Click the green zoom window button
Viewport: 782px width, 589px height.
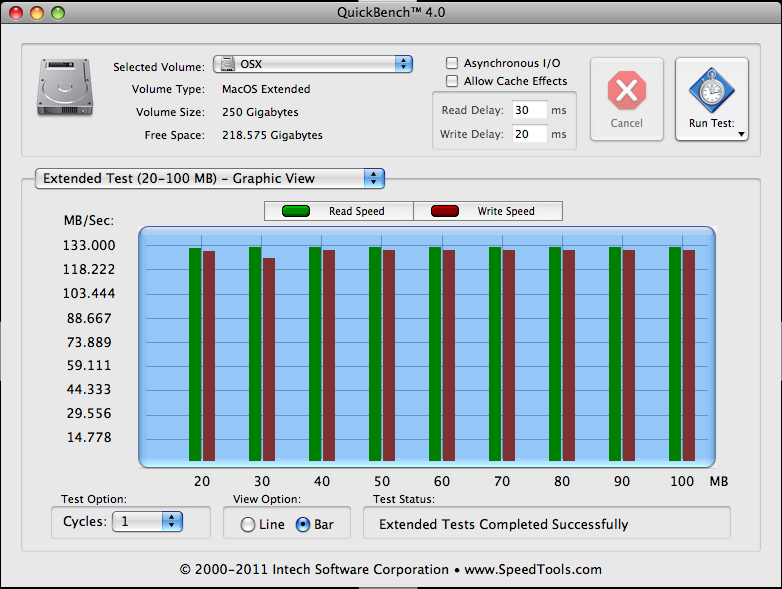coord(58,13)
